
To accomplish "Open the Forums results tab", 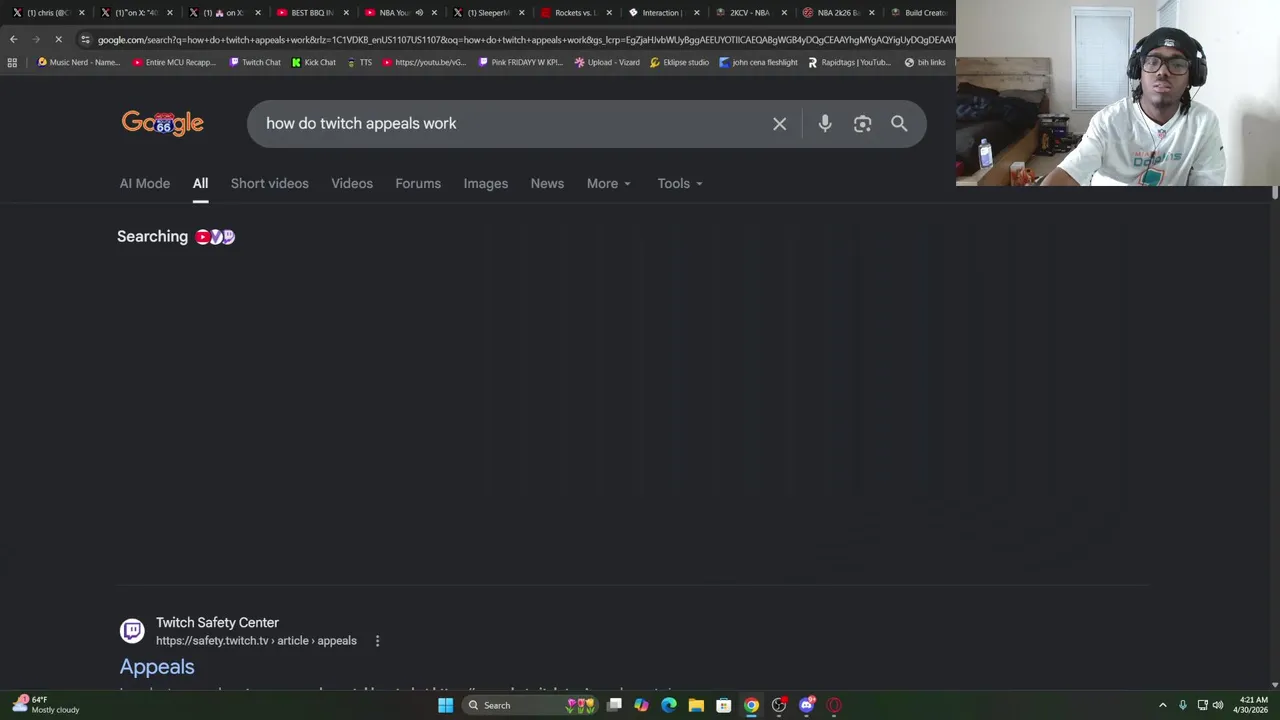I will [x=418, y=184].
